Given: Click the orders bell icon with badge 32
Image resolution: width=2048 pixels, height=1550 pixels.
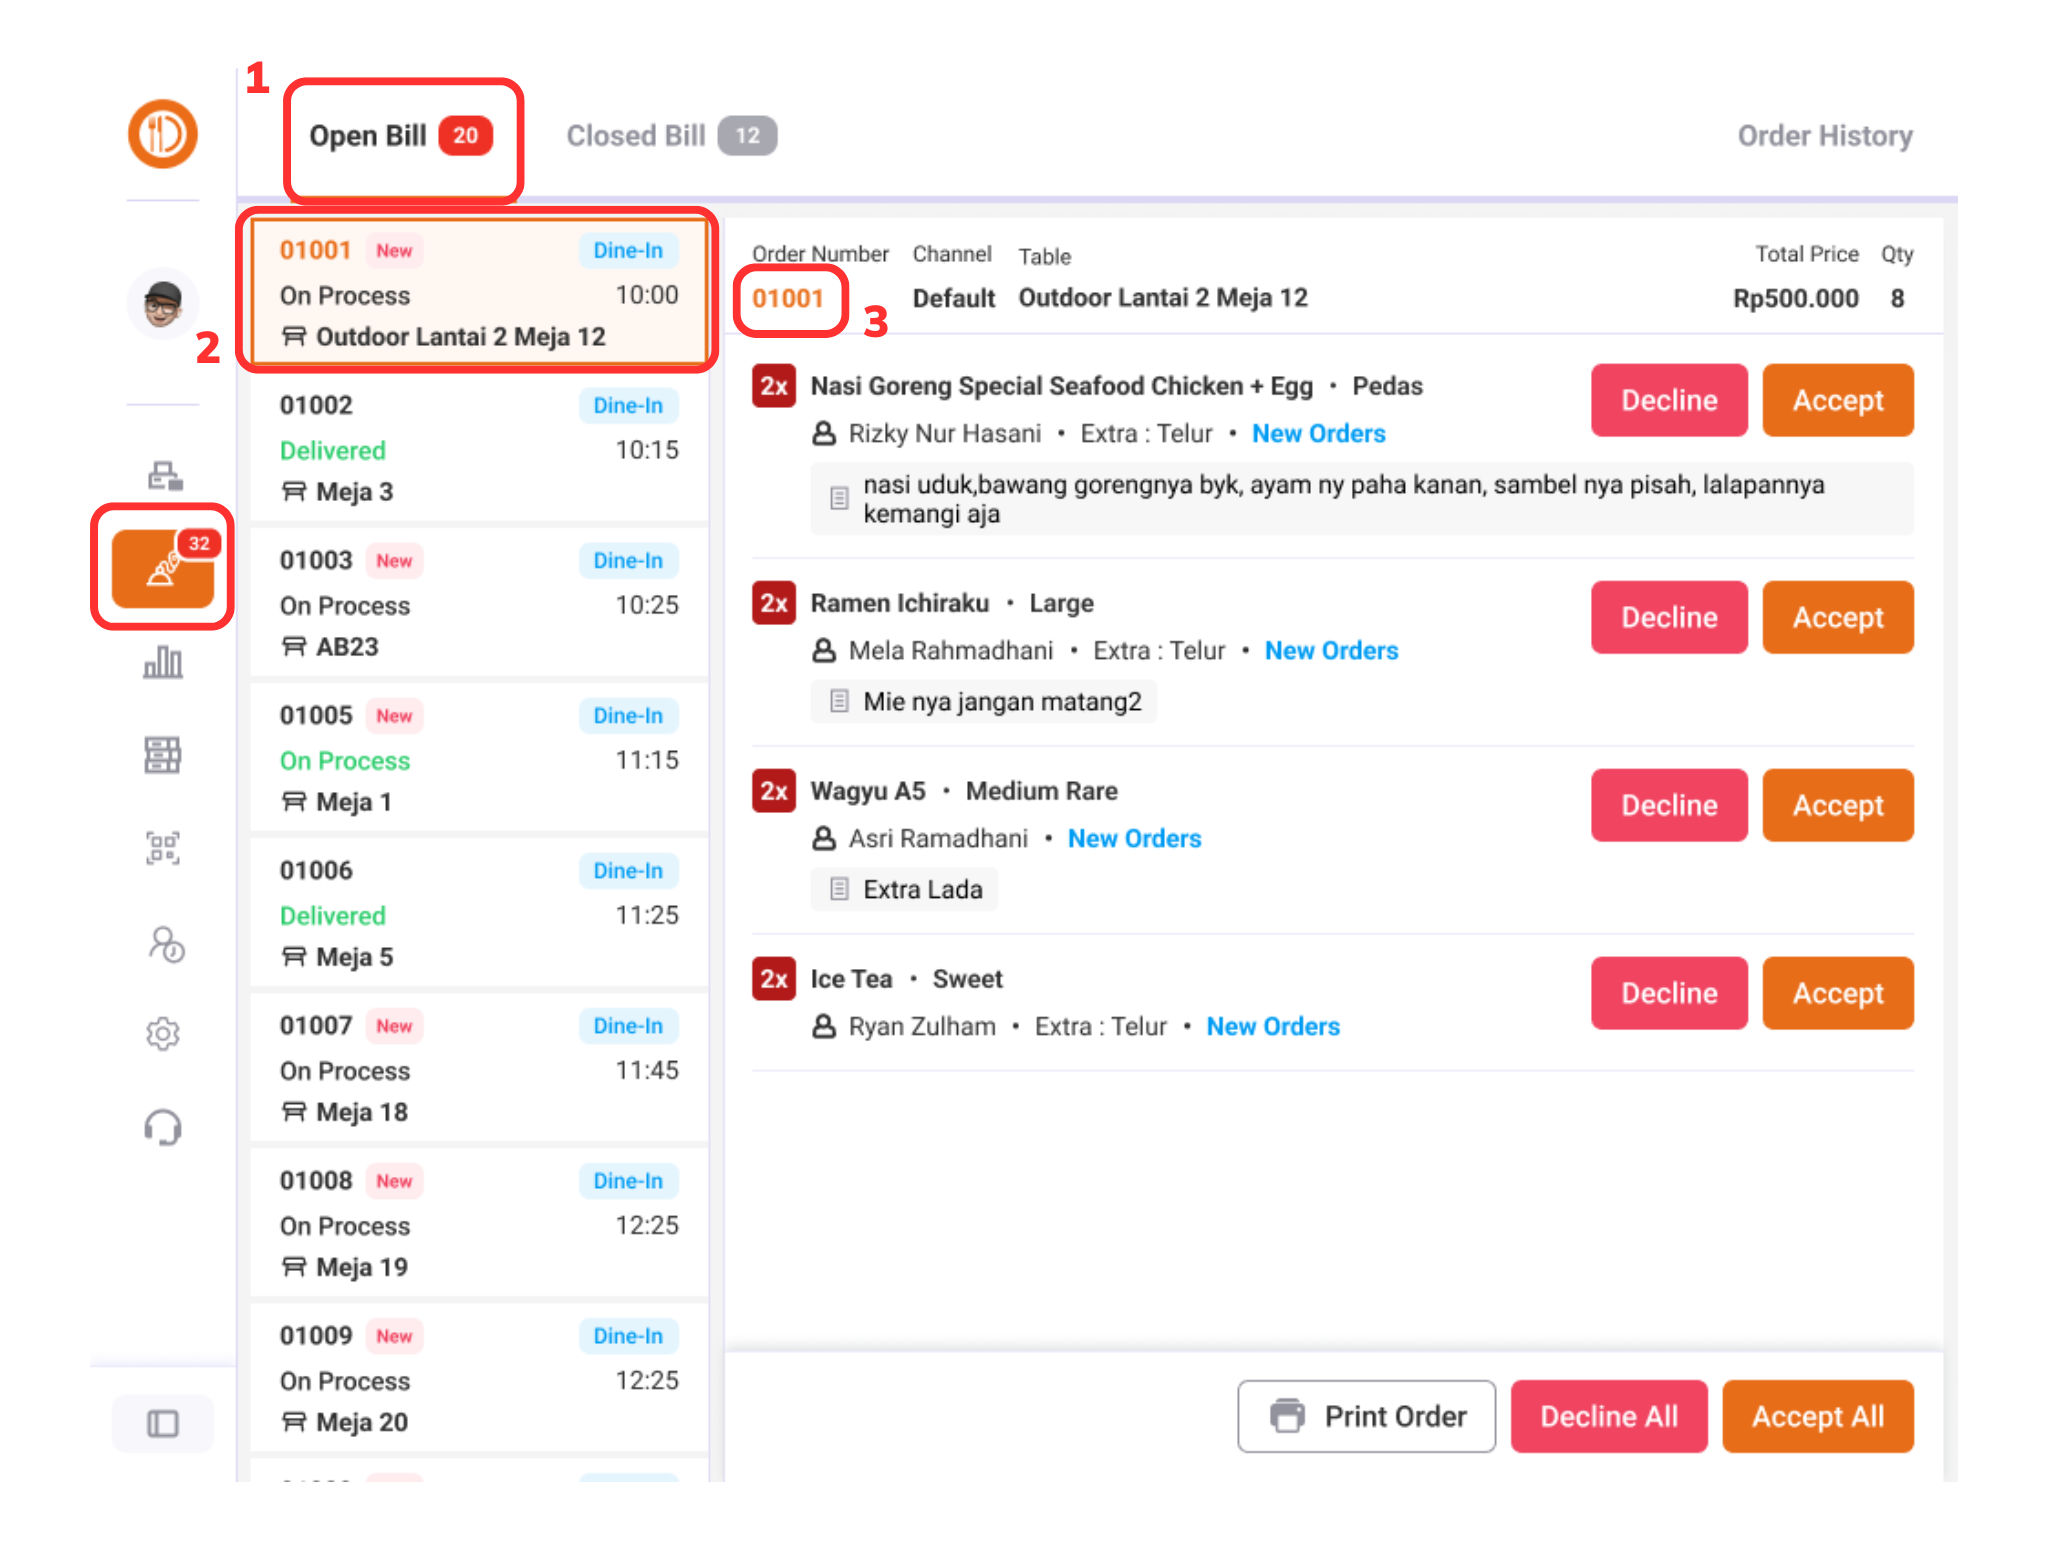Looking at the screenshot, I should tap(163, 570).
